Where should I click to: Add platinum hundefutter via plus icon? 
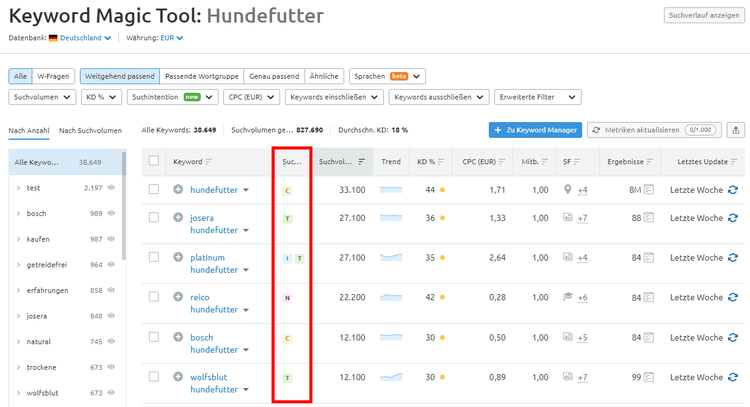pyautogui.click(x=178, y=257)
